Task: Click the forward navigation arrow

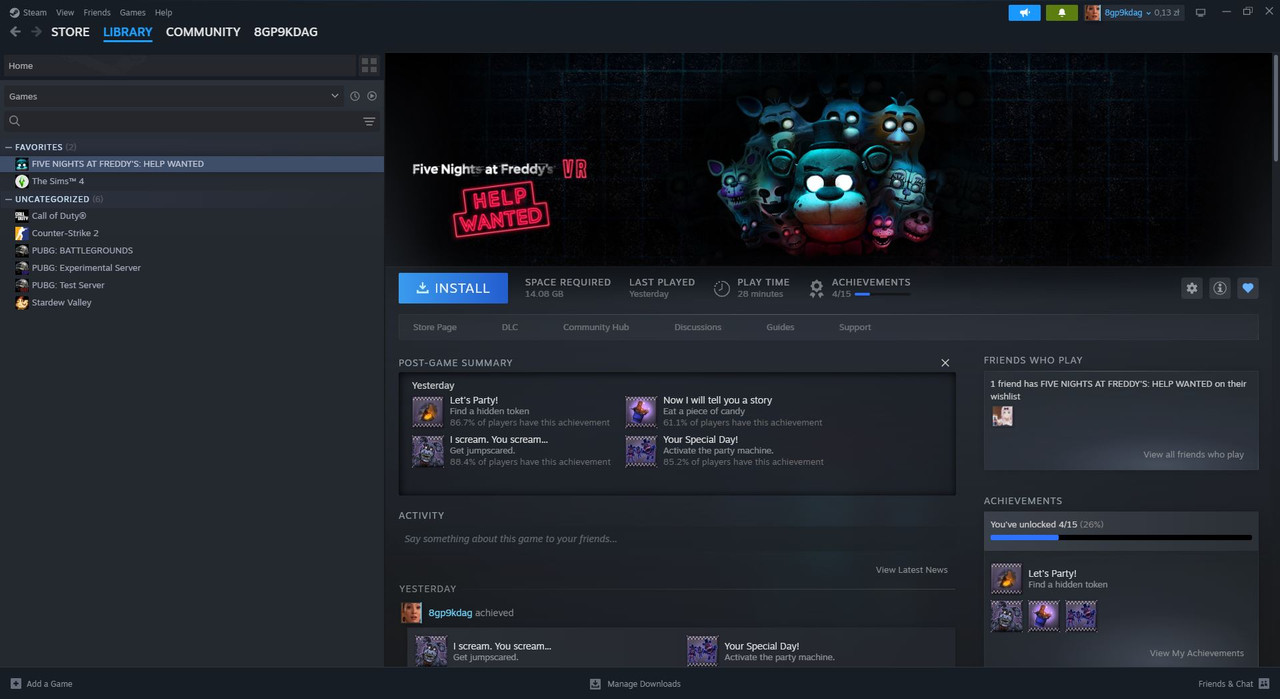Action: (37, 32)
